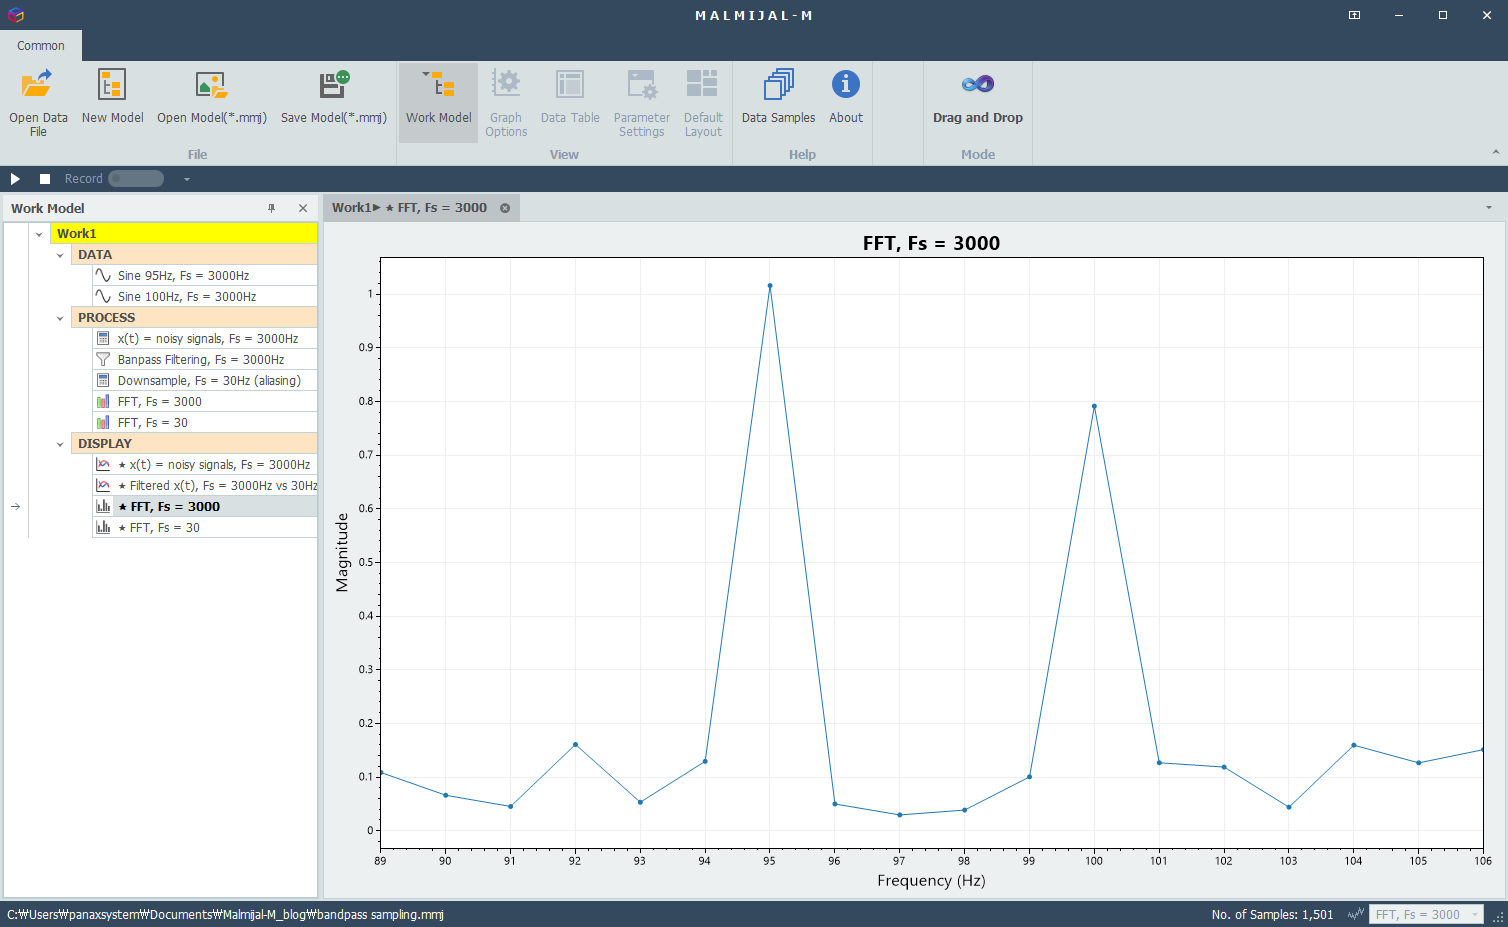Click the waveform icon in status bar
This screenshot has height=927, width=1508.
click(x=1356, y=914)
